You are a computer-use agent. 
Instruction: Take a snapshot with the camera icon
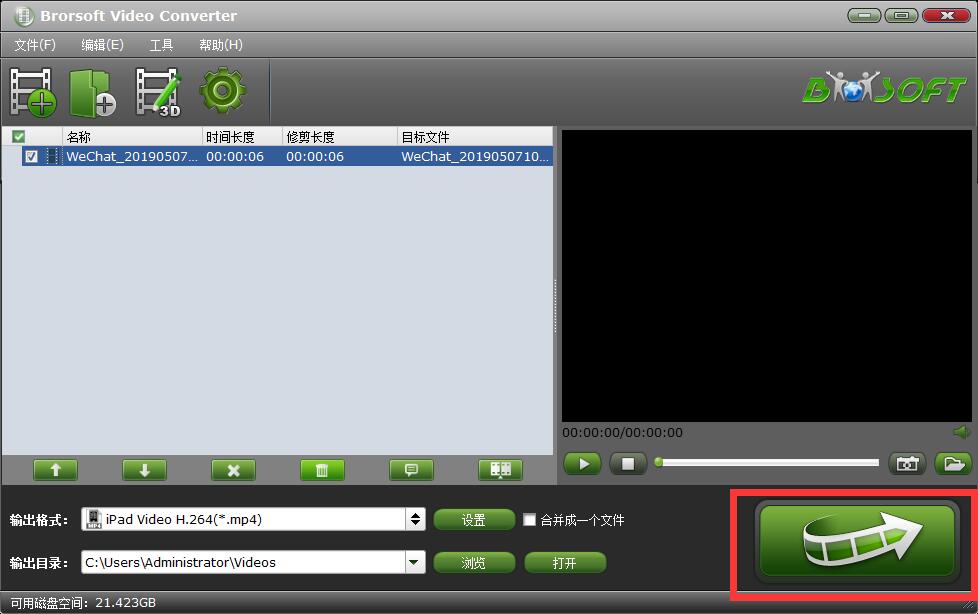click(x=907, y=463)
